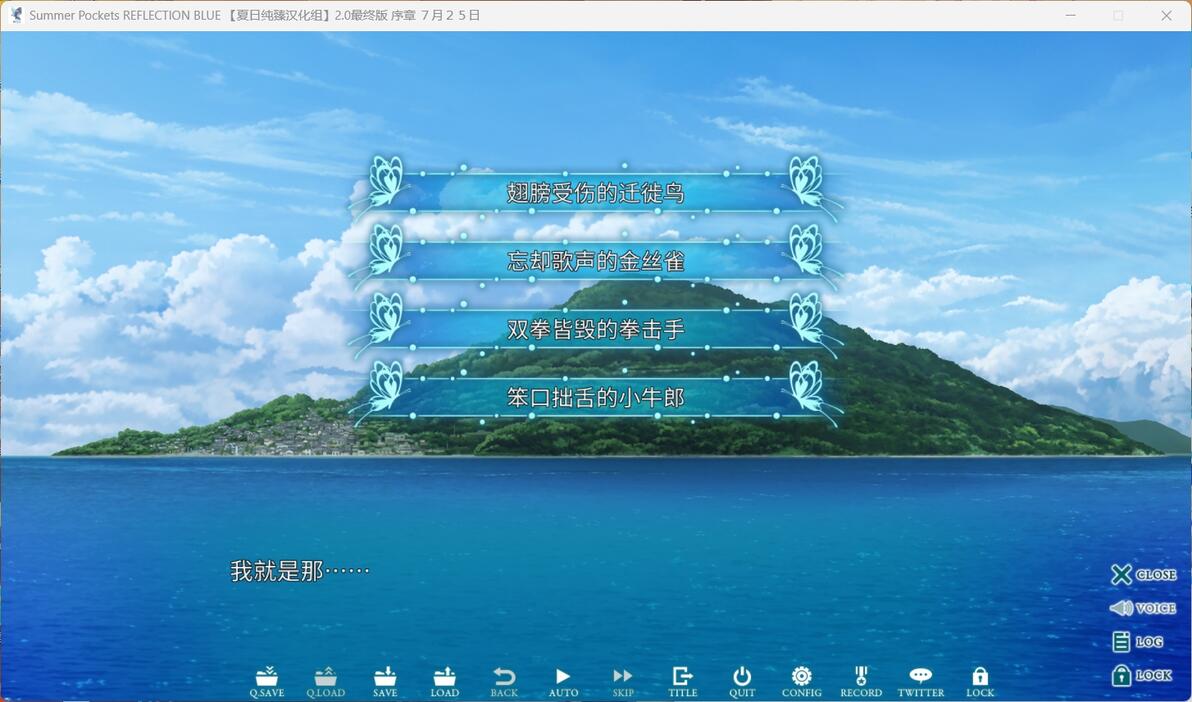
Task: Open the SAVE menu
Action: click(385, 682)
